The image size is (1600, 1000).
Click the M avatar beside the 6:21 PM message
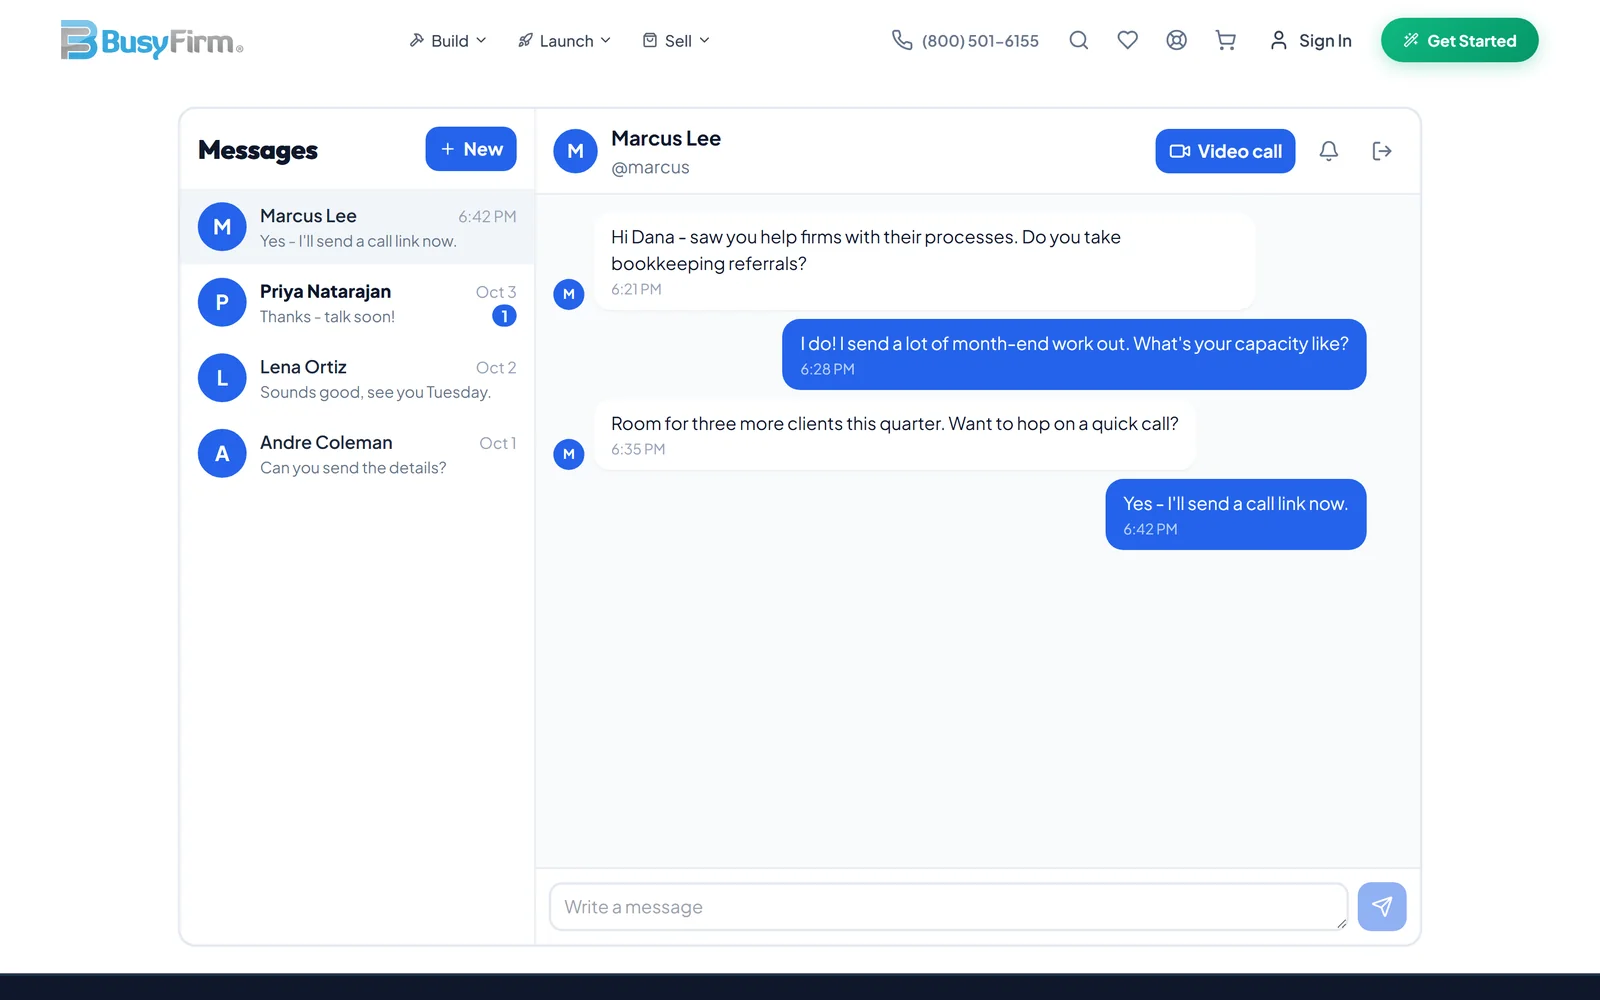(x=569, y=294)
